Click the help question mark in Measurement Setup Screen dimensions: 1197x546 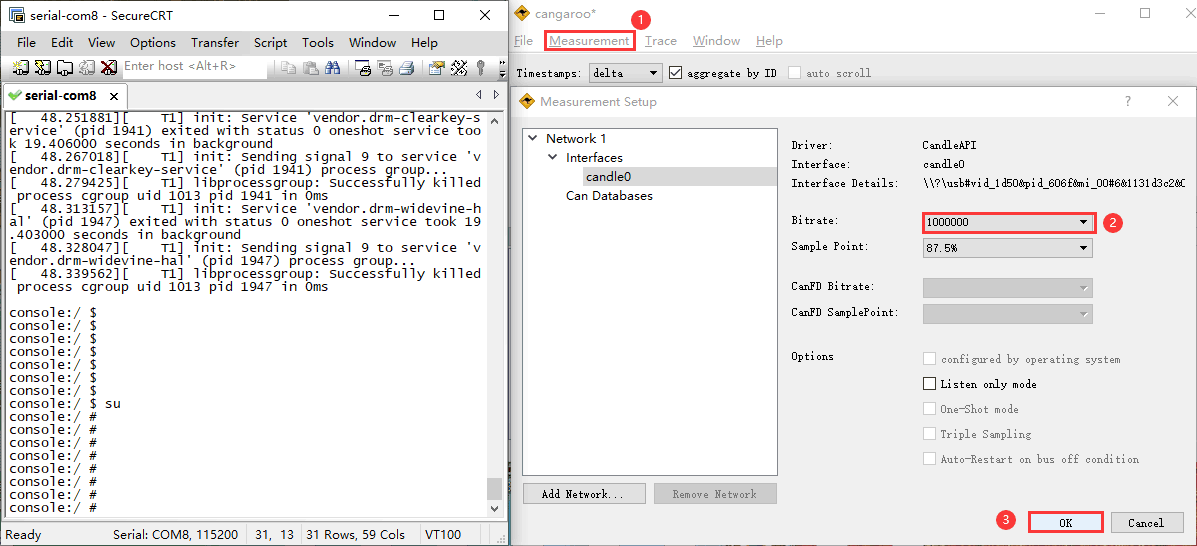[x=1128, y=101]
